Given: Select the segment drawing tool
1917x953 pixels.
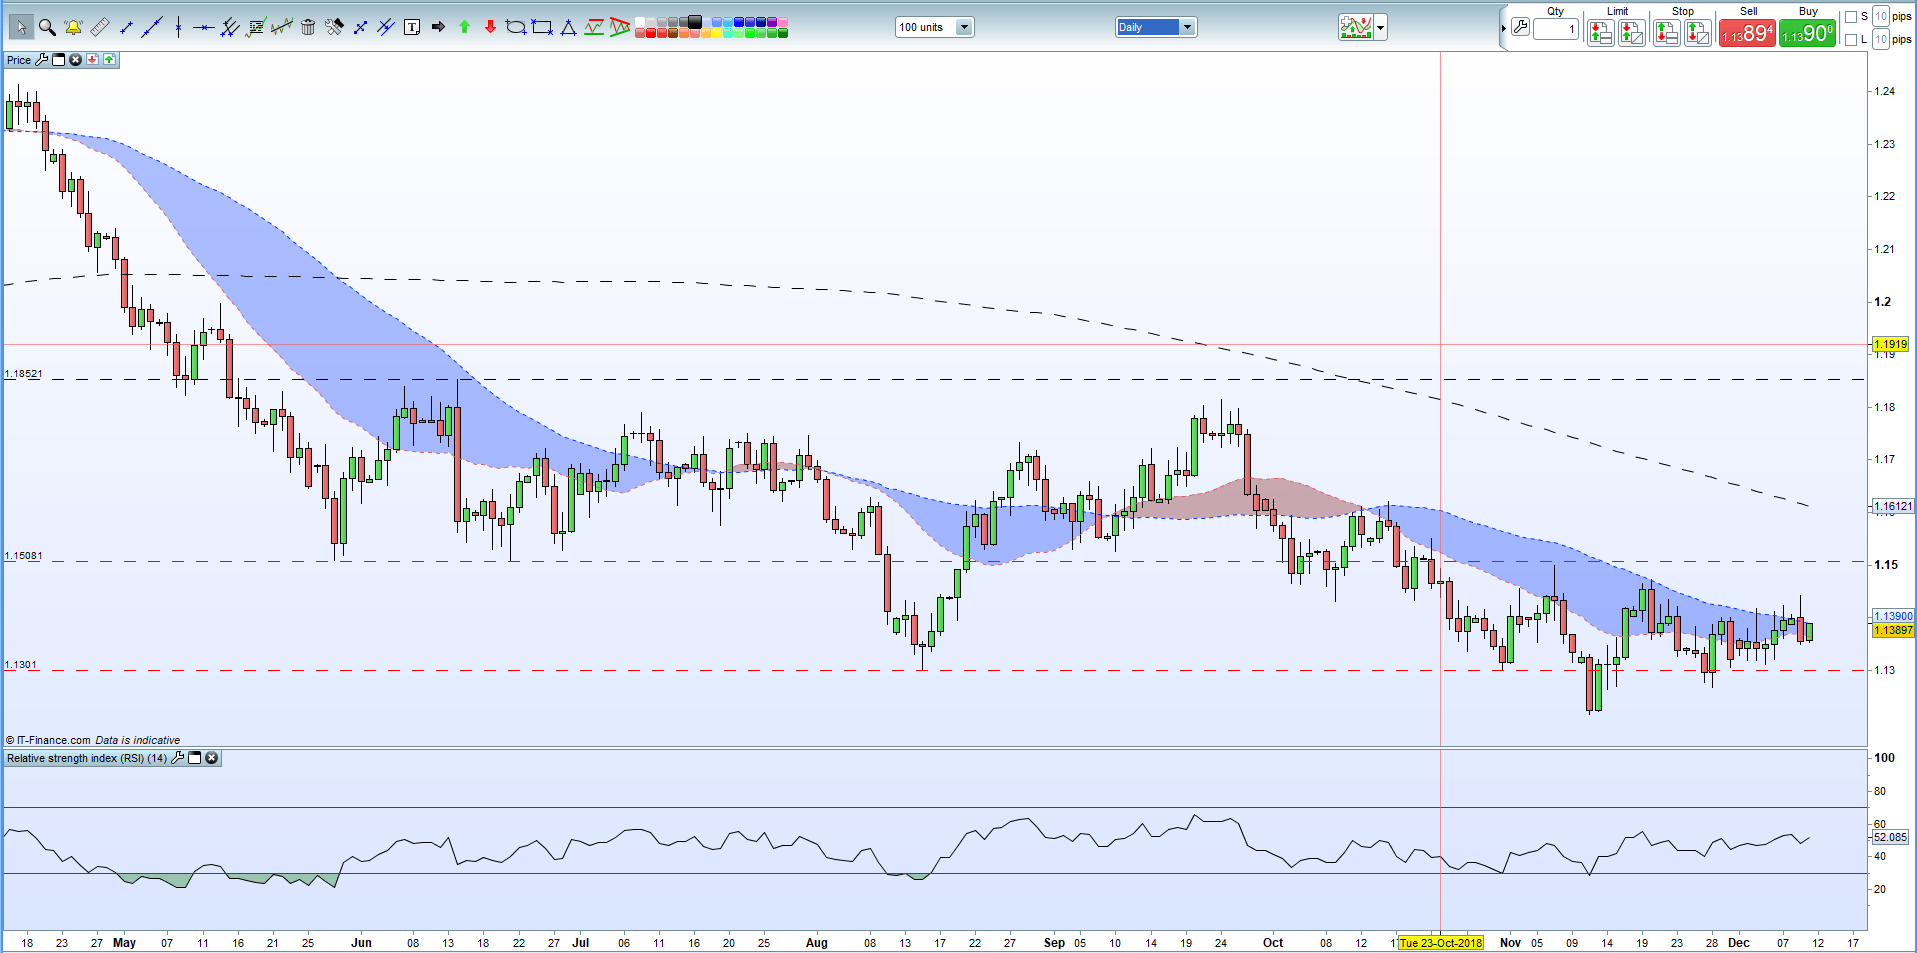Looking at the screenshot, I should [360, 27].
